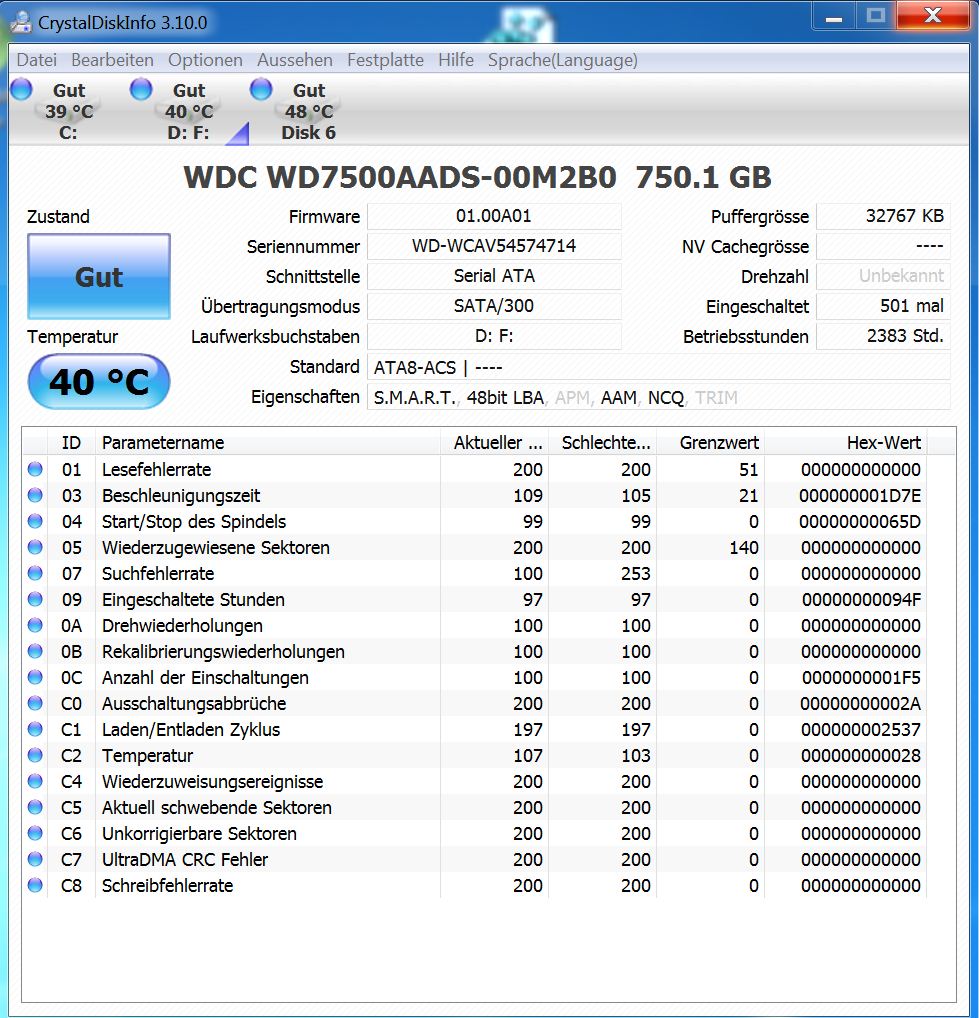Screen dimensions: 979x1018
Task: Click the status orb for Anzahl der Einschaltungen
Action: 35,677
